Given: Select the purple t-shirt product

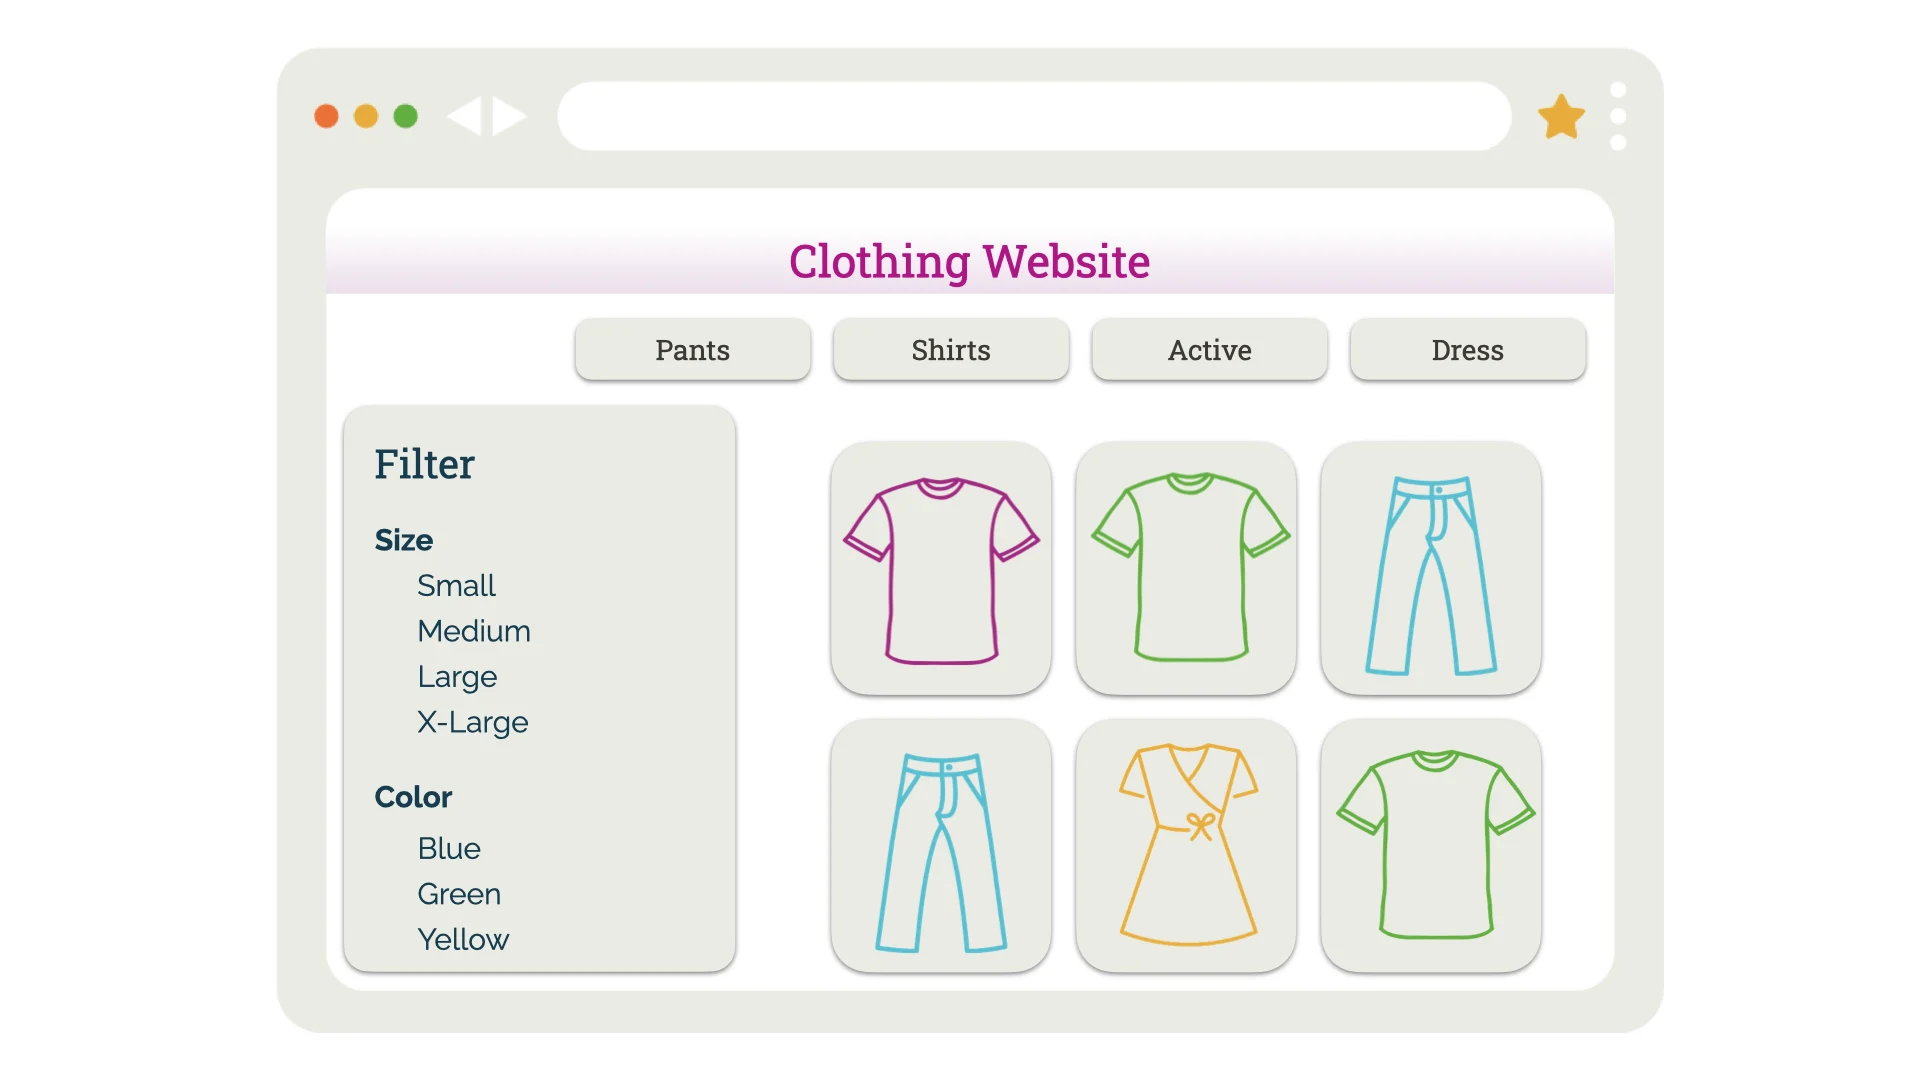Looking at the screenshot, I should pos(941,568).
